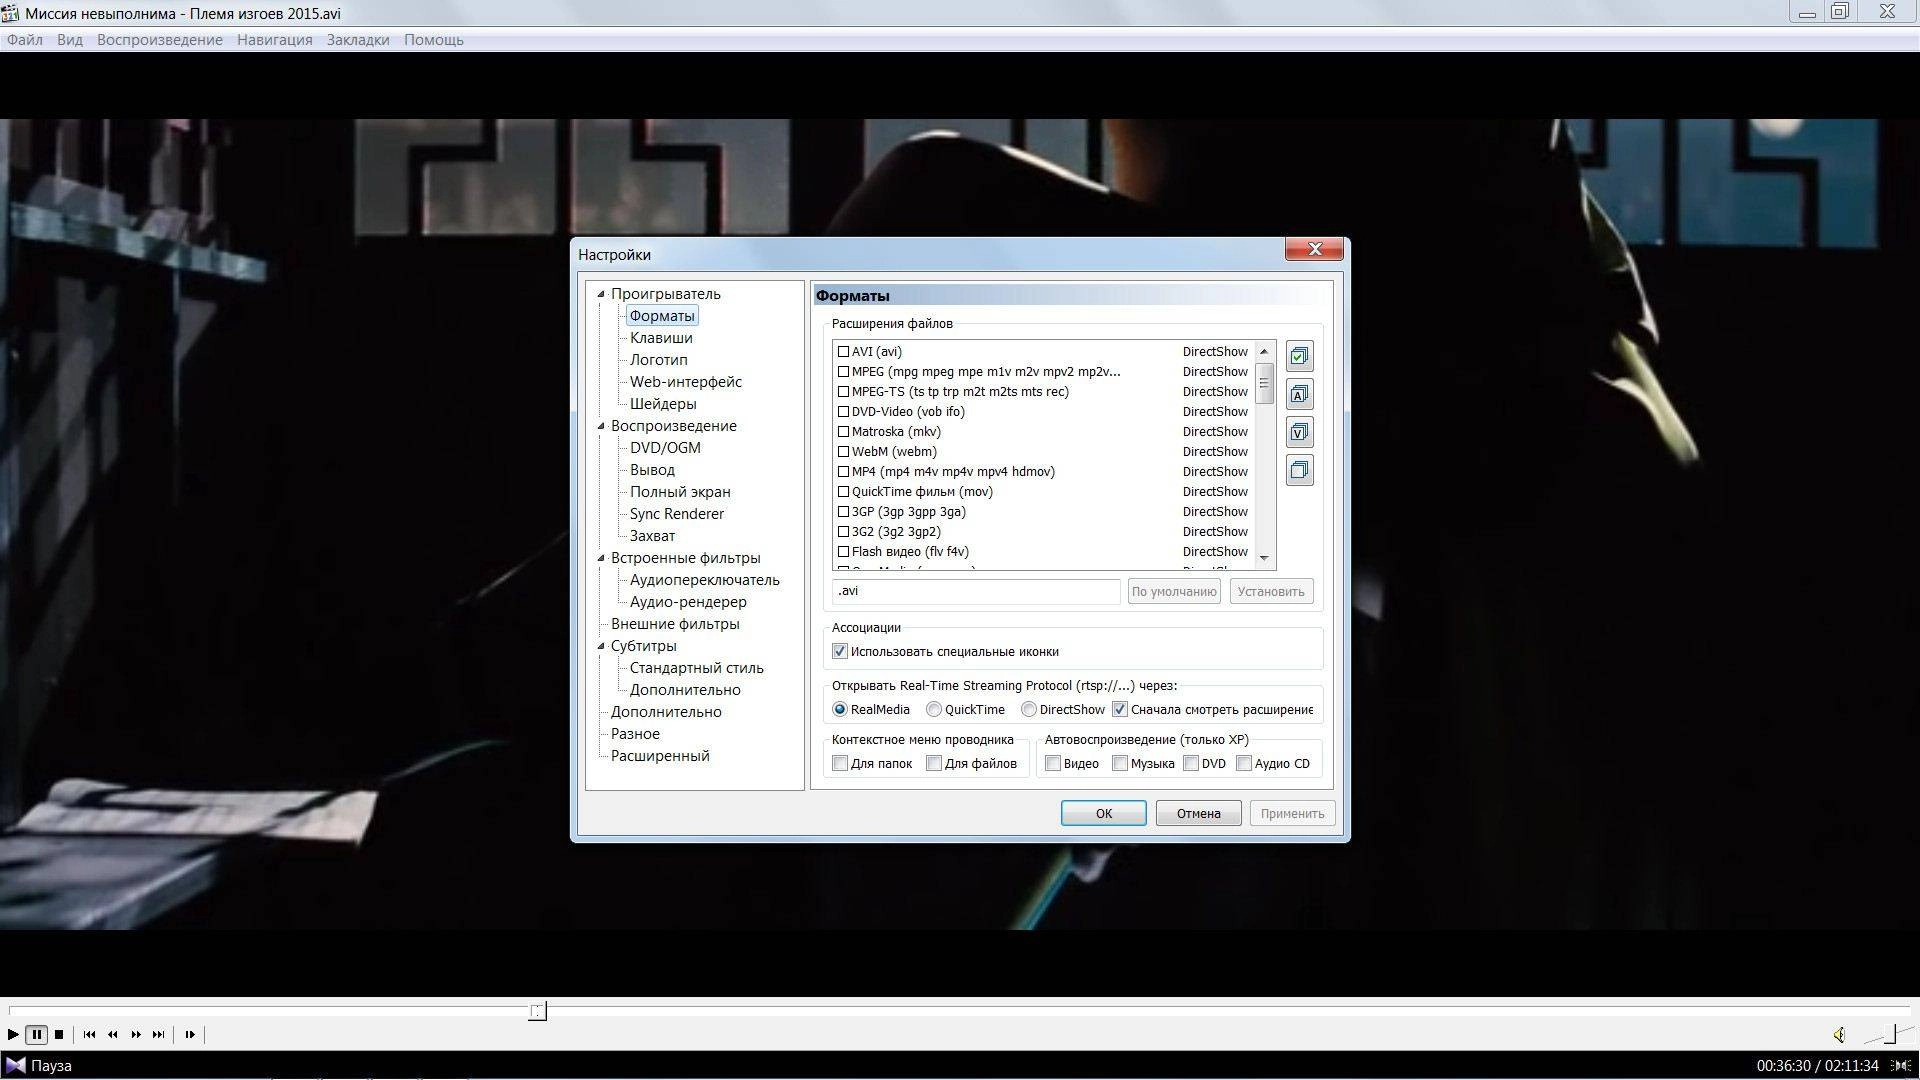The height and width of the screenshot is (1080, 1920).
Task: Open the Web-интерфейс settings page
Action: pyautogui.click(x=685, y=382)
